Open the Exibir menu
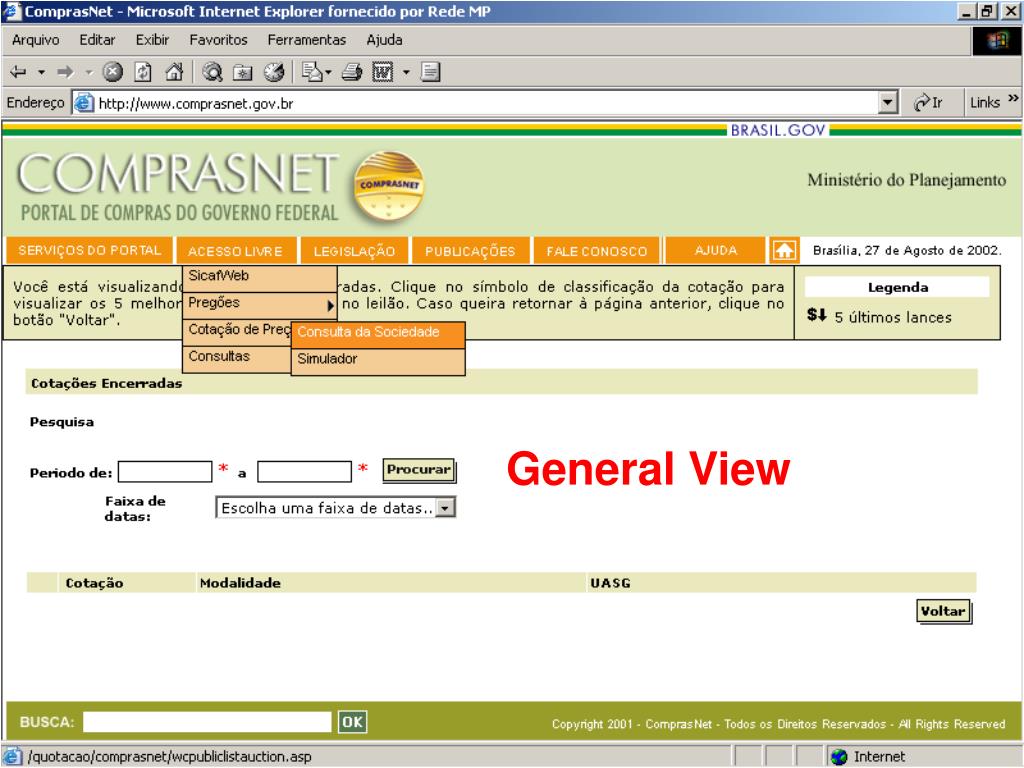 (x=152, y=40)
